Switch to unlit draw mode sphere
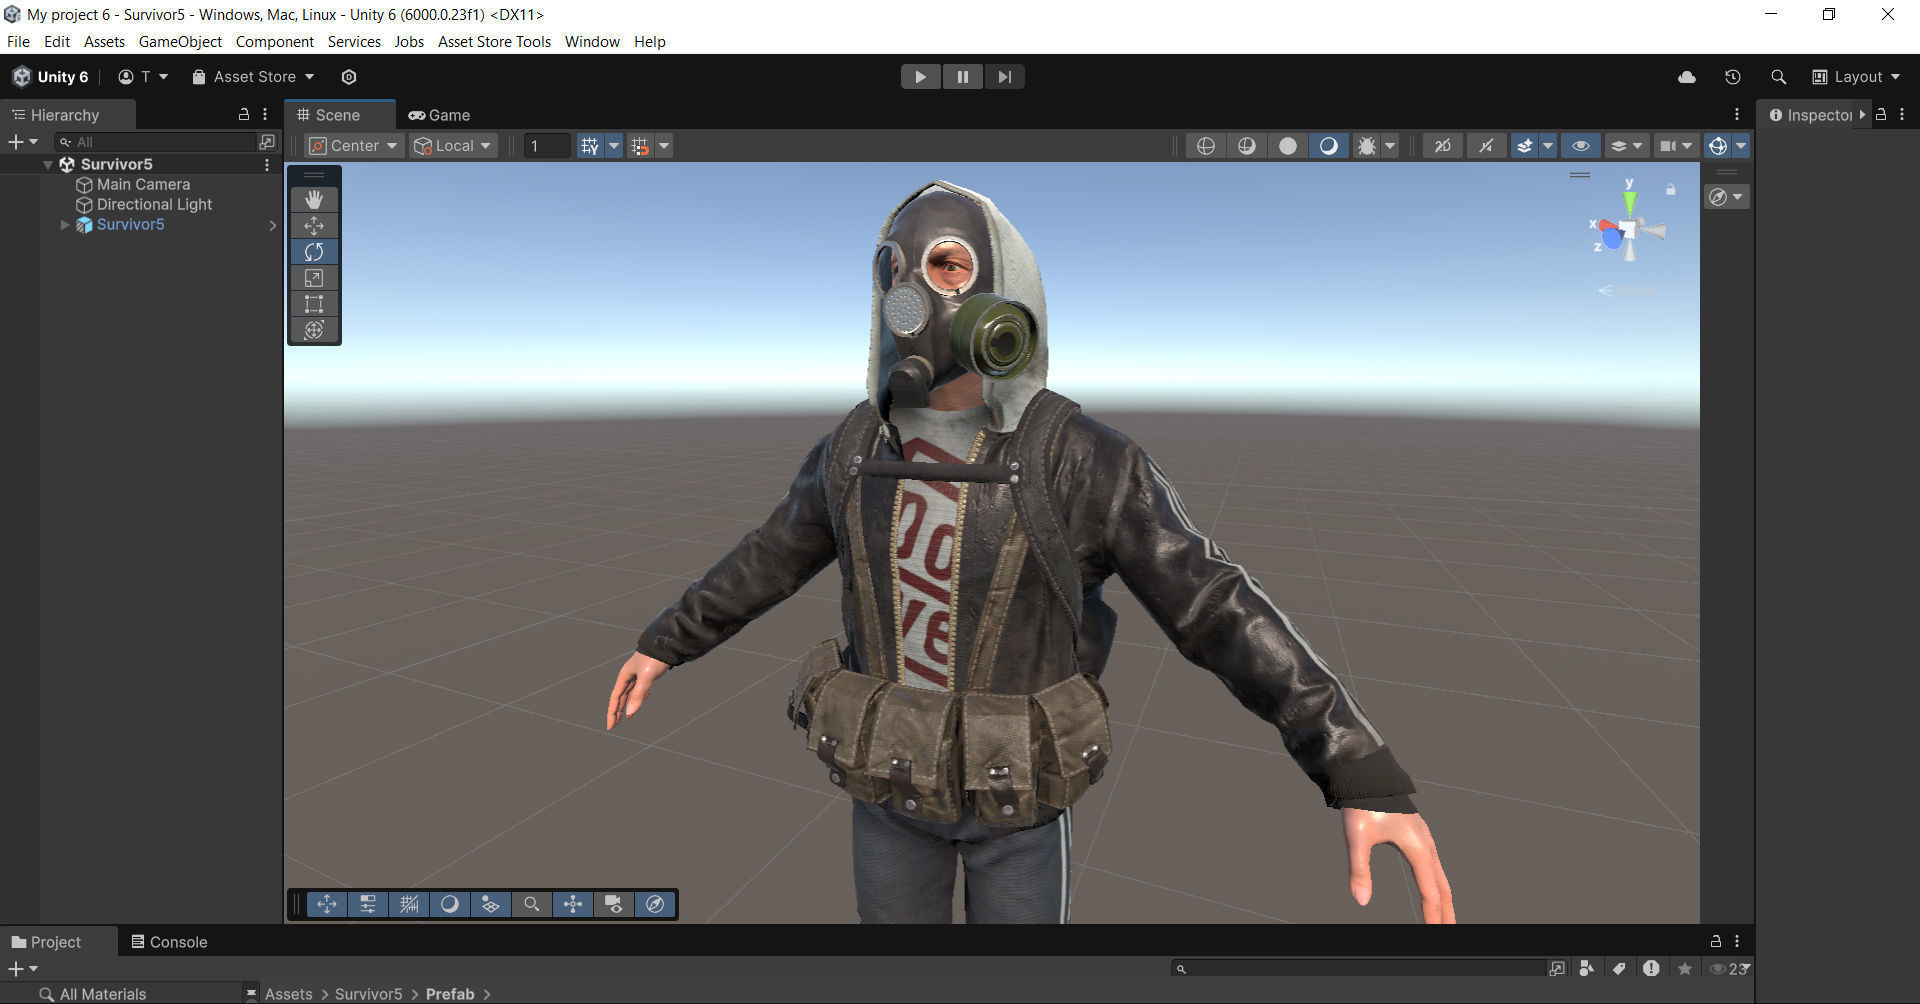The width and height of the screenshot is (1920, 1004). click(x=1288, y=146)
